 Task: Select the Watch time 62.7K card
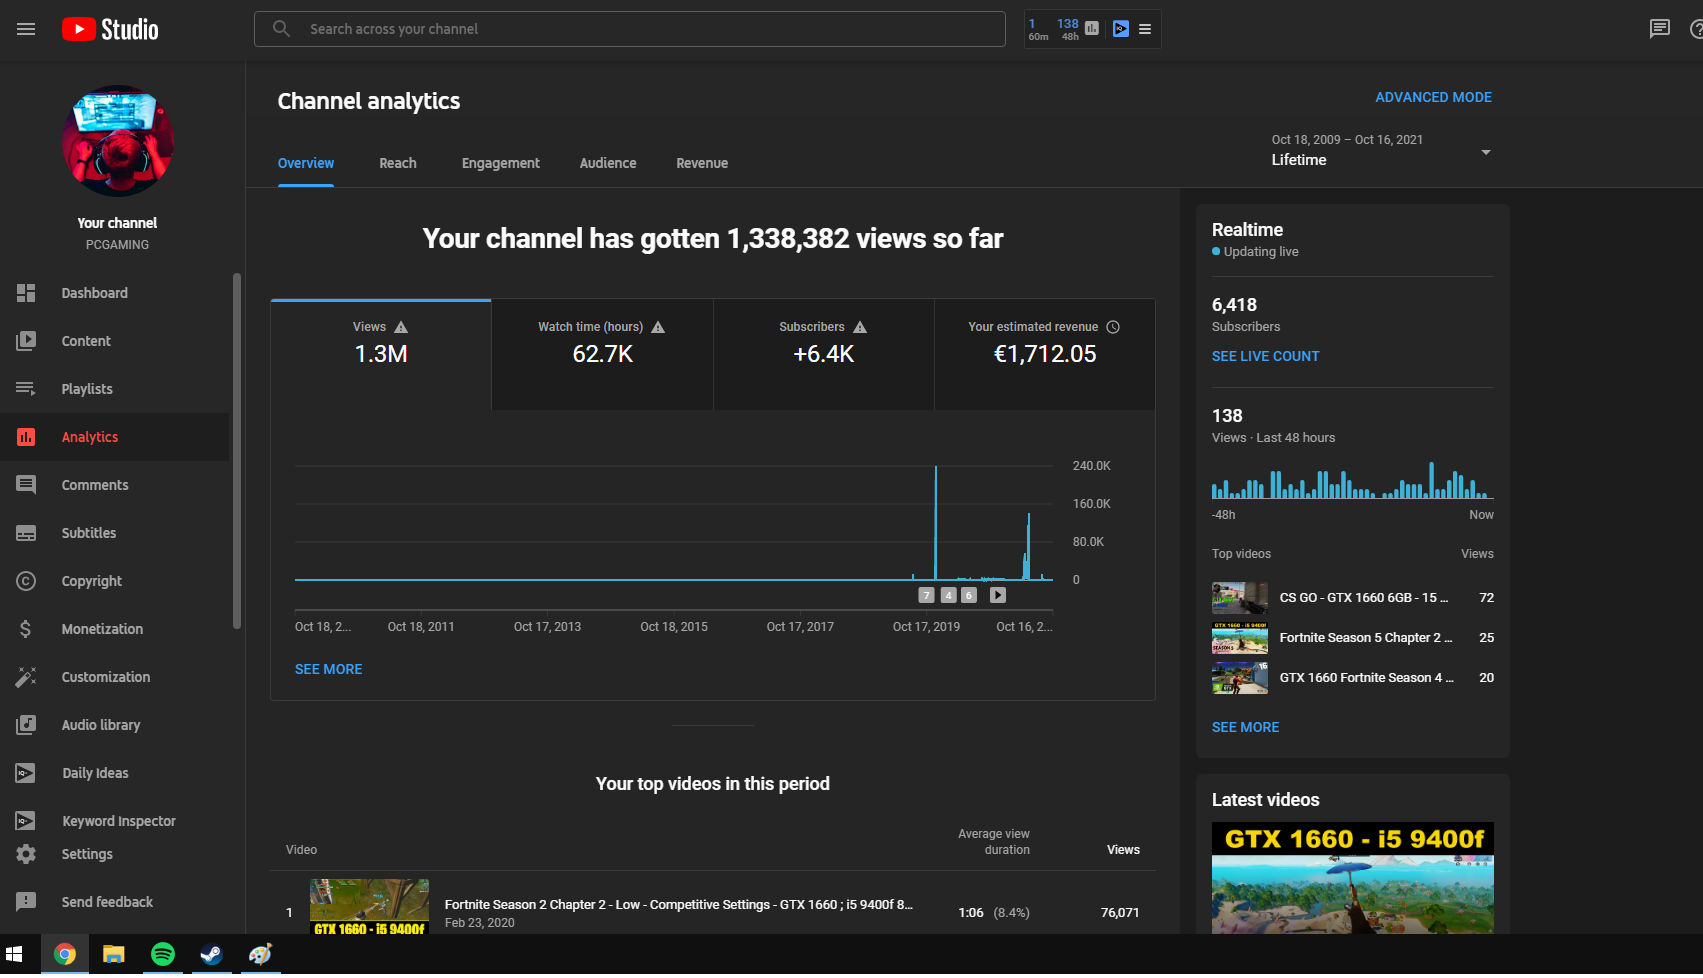603,354
